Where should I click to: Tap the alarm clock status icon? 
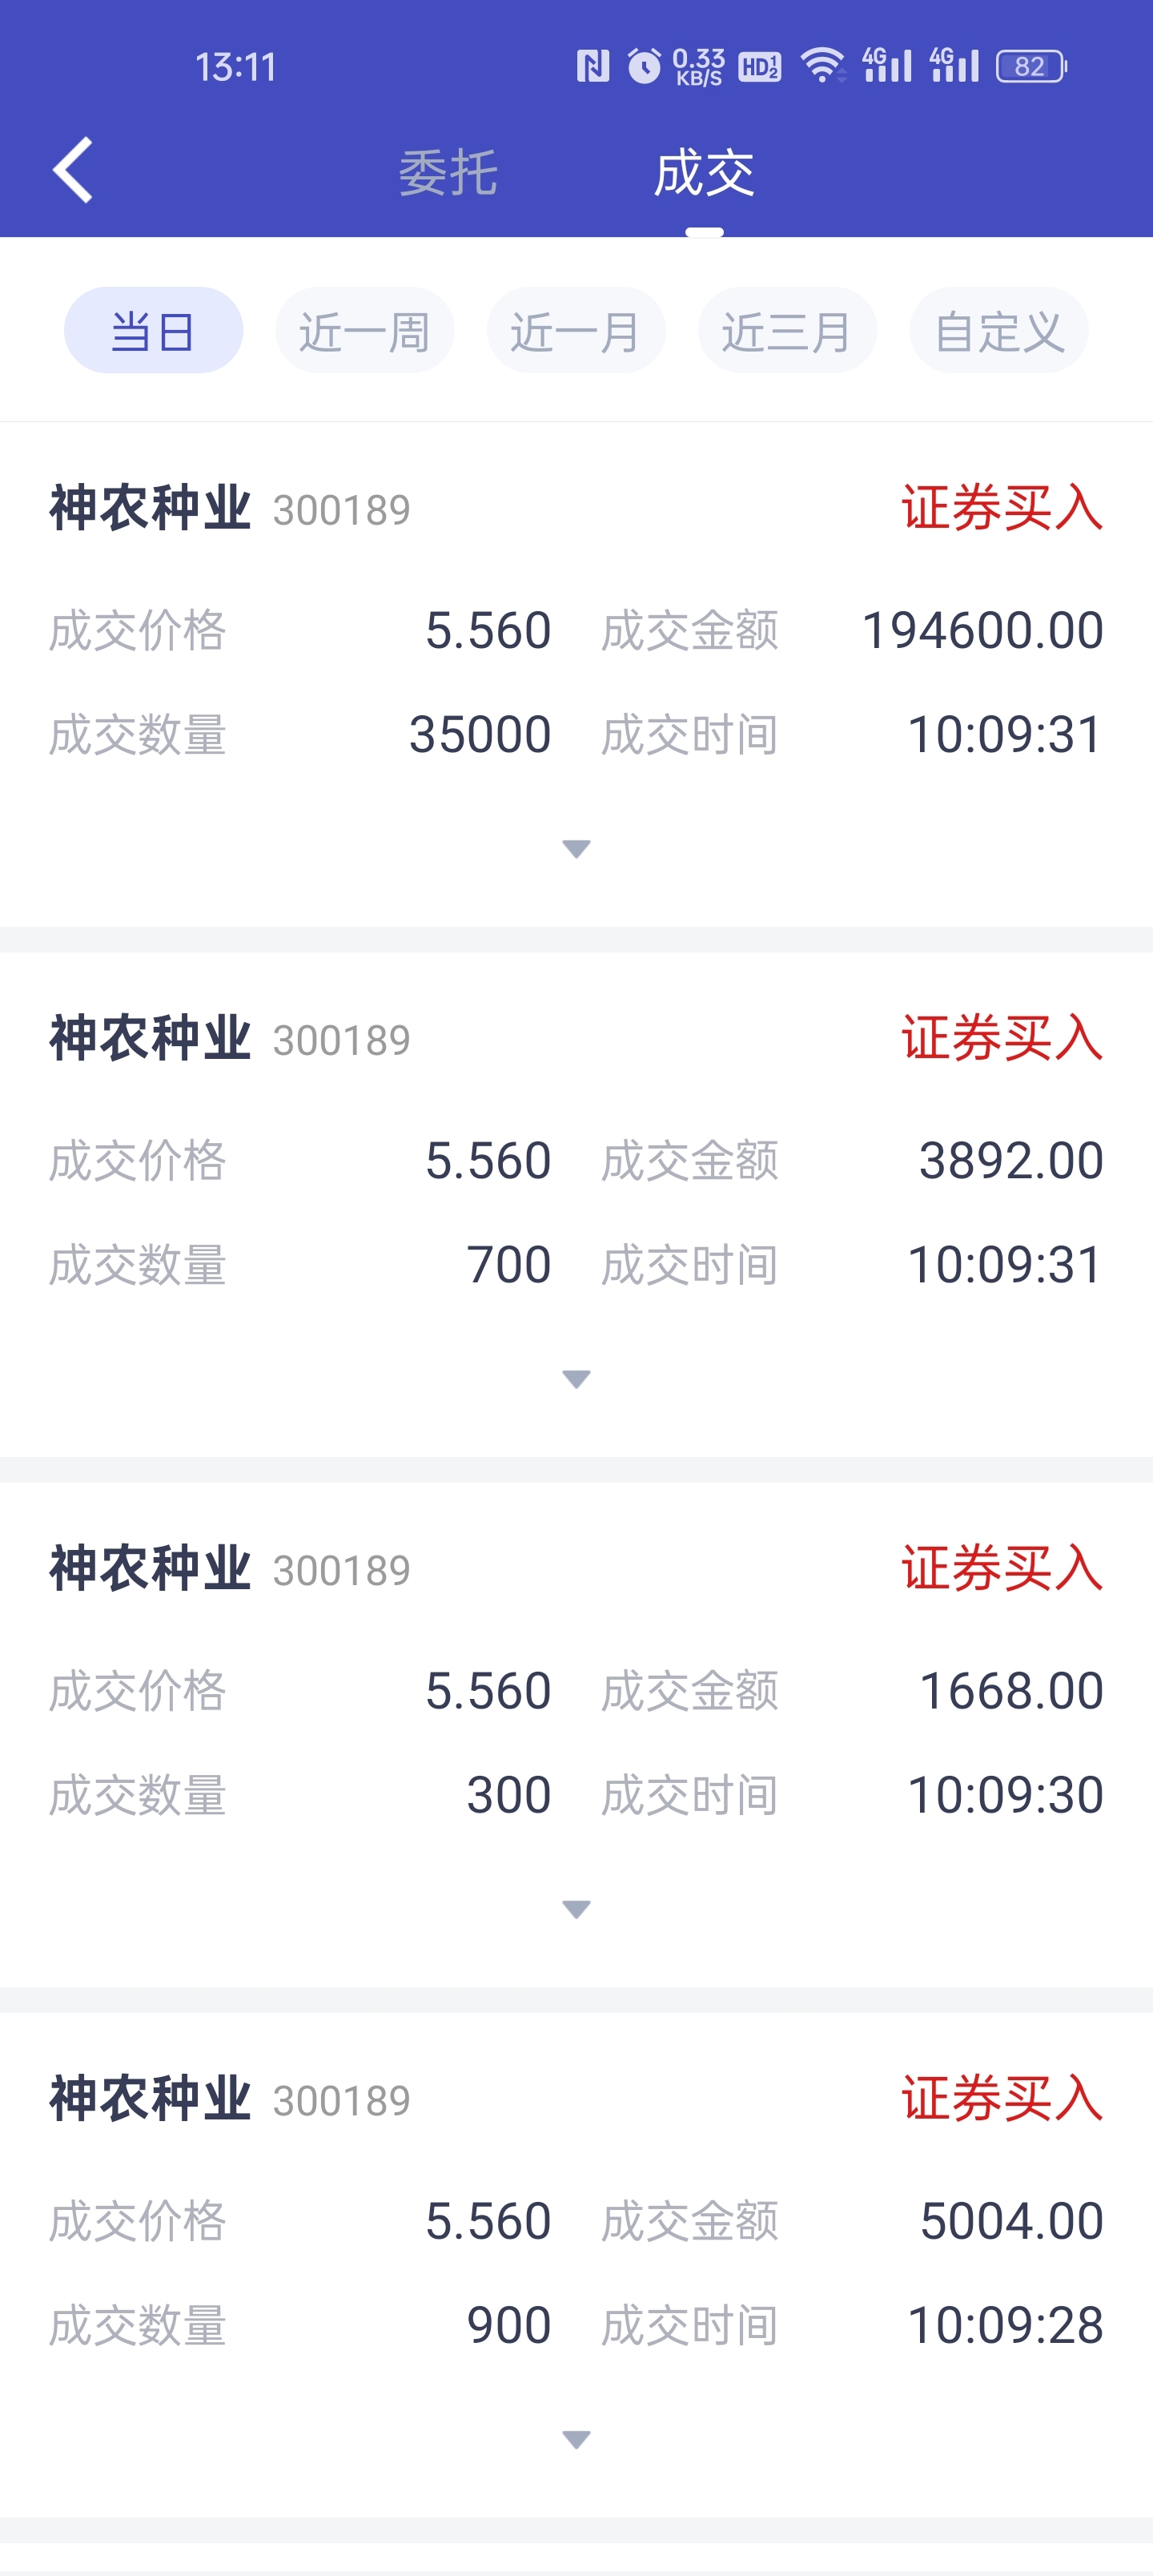pyautogui.click(x=644, y=66)
